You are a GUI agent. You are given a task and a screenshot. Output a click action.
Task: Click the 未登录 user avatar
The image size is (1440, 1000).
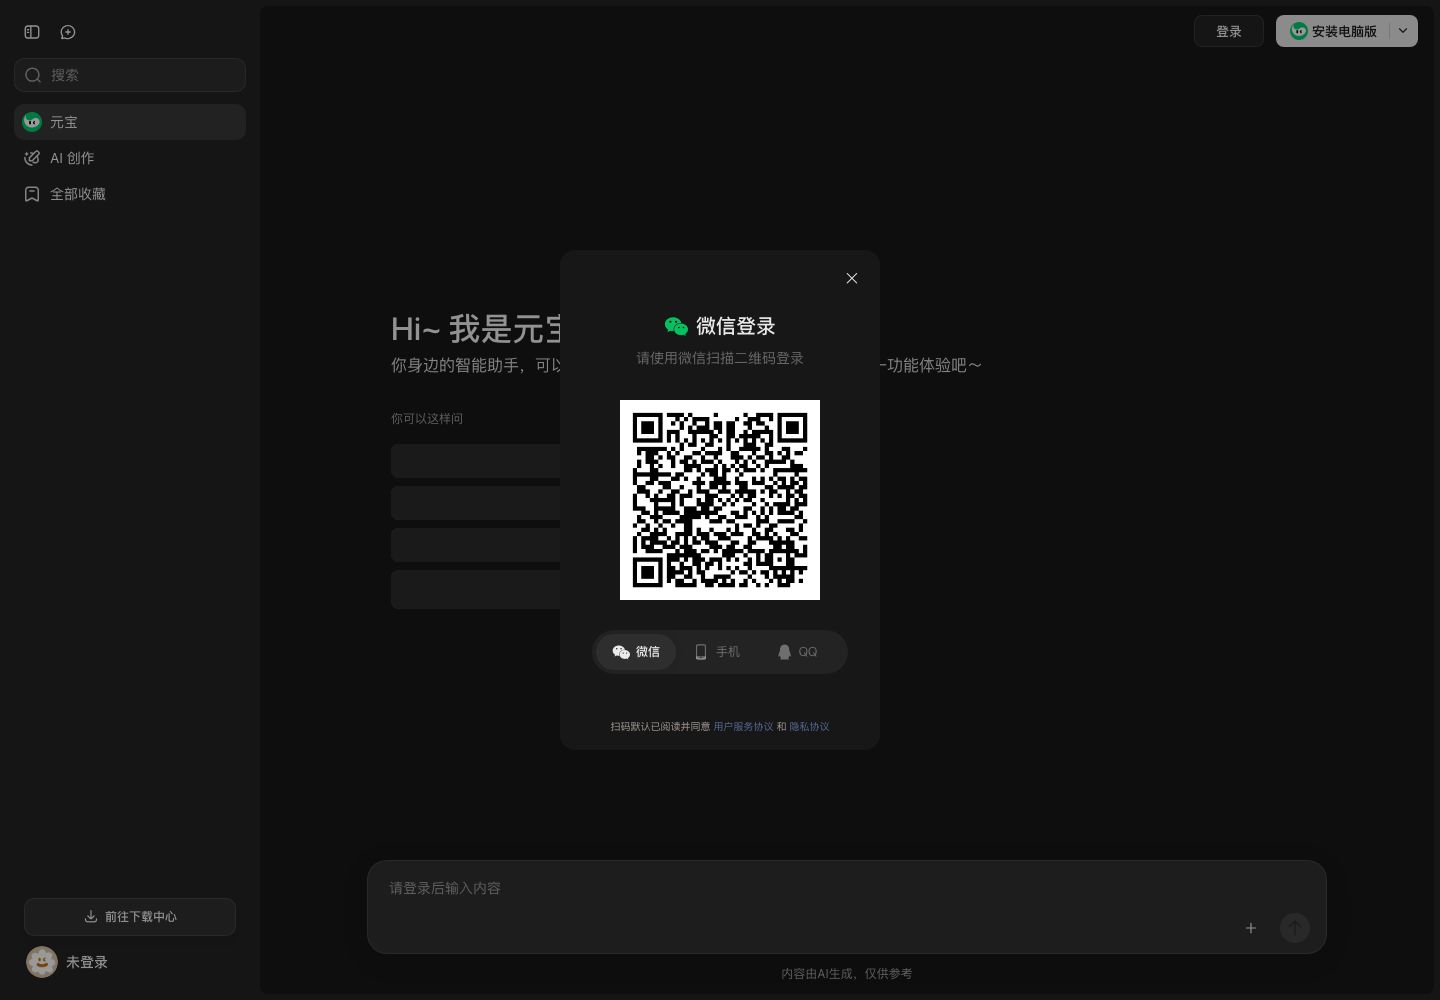[x=42, y=962]
